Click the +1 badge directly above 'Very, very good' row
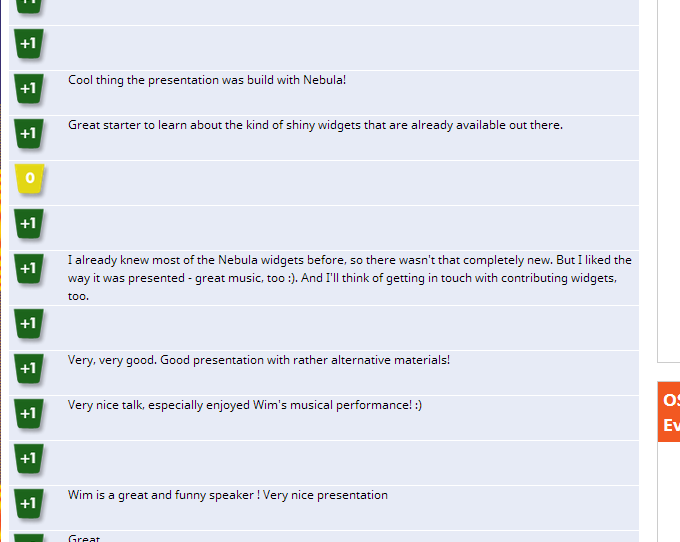Viewport: 680px width, 542px height. point(28,323)
